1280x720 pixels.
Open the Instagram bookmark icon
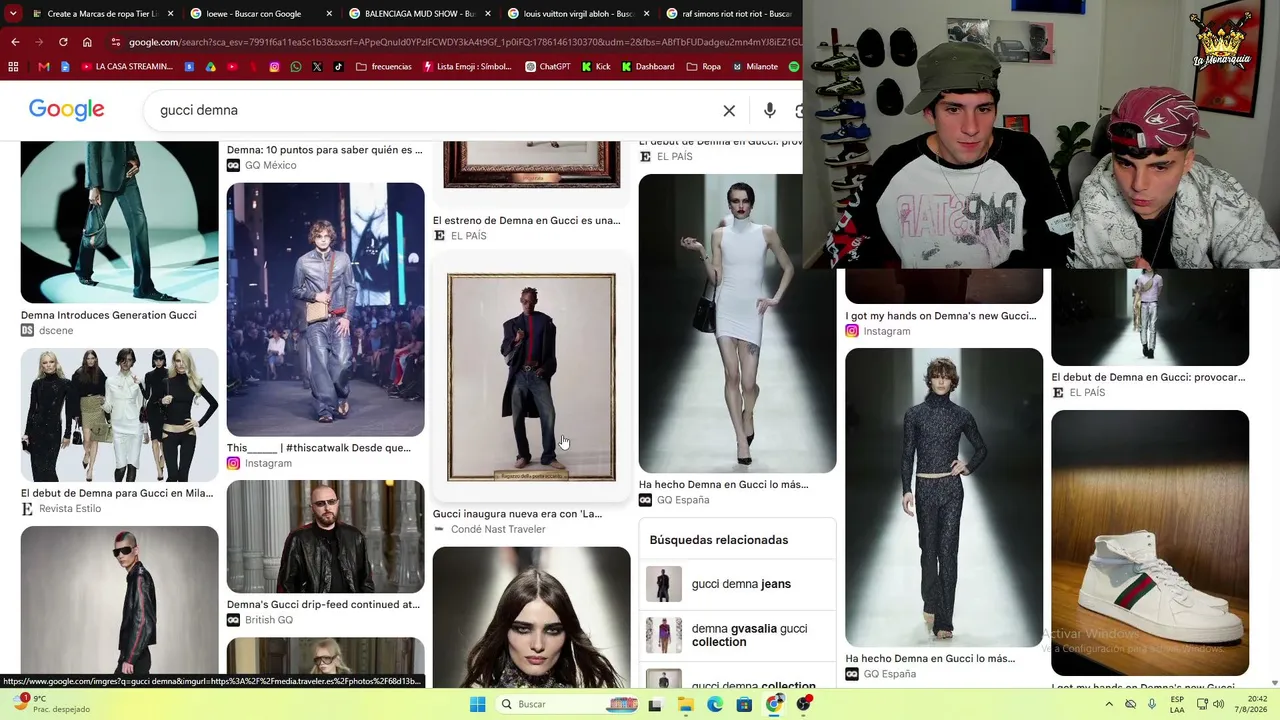pyautogui.click(x=275, y=67)
